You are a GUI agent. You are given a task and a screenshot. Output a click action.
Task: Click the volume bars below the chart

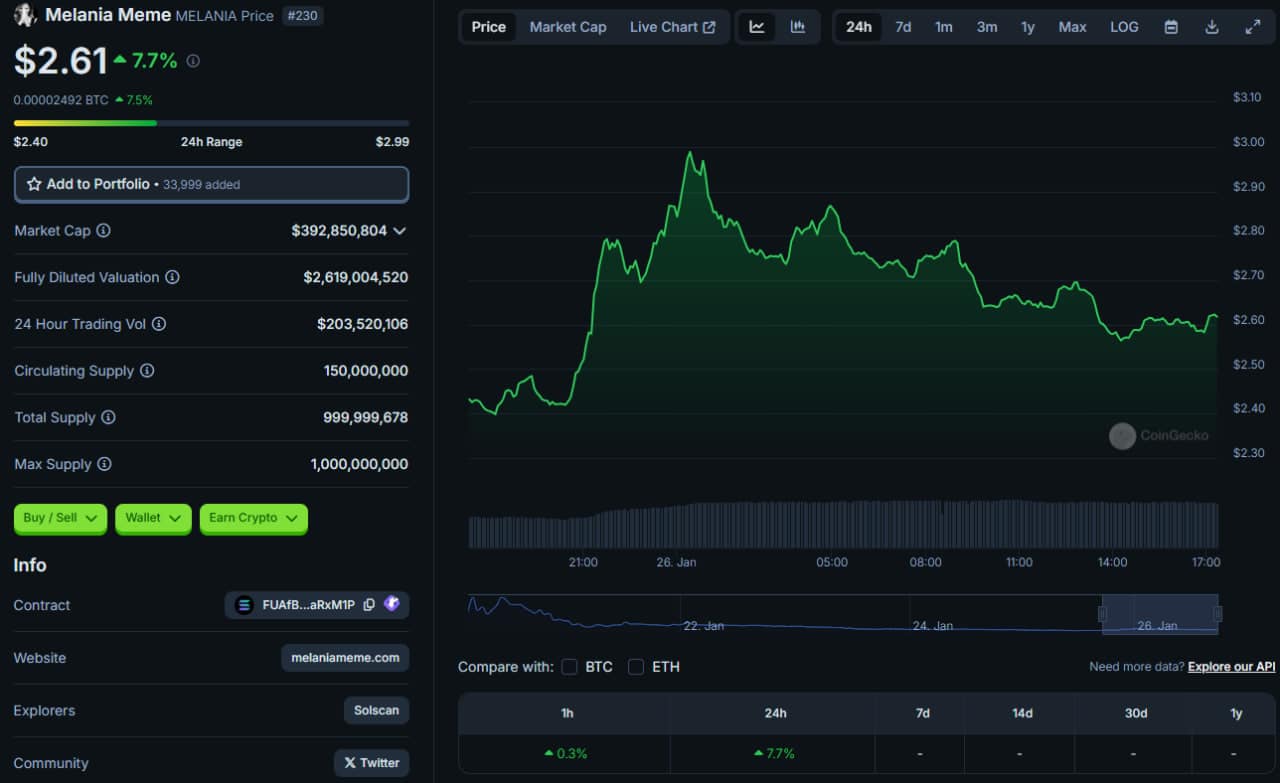(x=843, y=525)
